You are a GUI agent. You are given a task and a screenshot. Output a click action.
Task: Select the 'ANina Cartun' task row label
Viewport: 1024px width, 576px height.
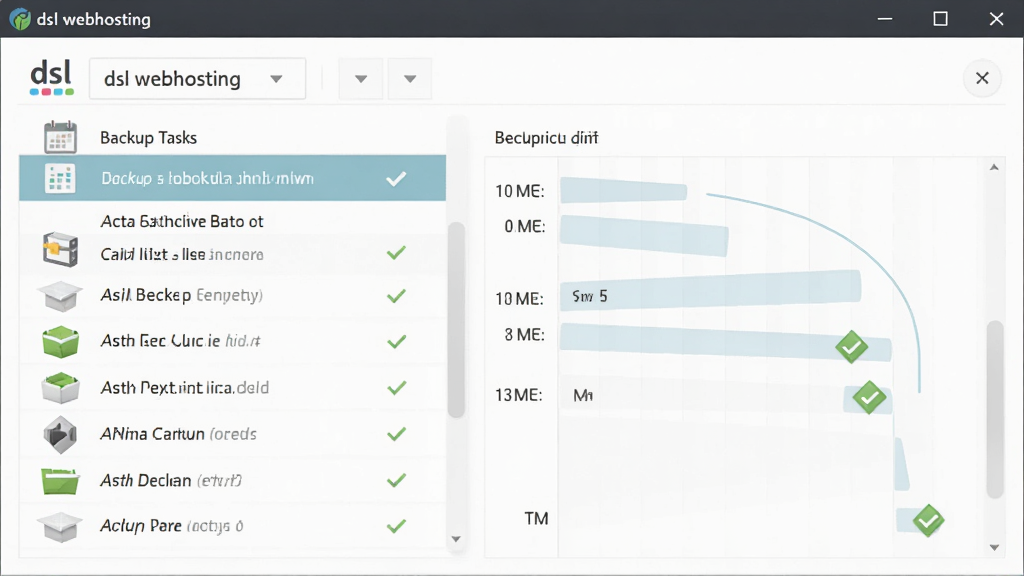178,434
